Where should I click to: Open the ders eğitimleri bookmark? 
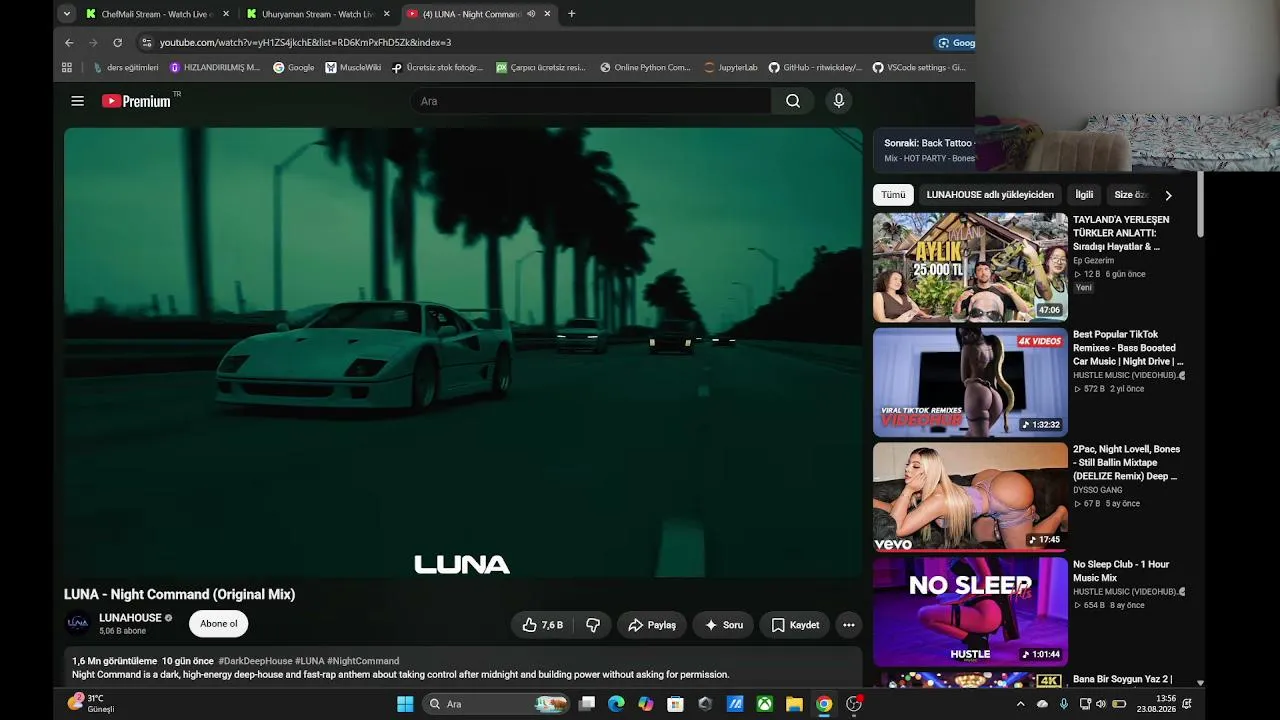tap(126, 68)
